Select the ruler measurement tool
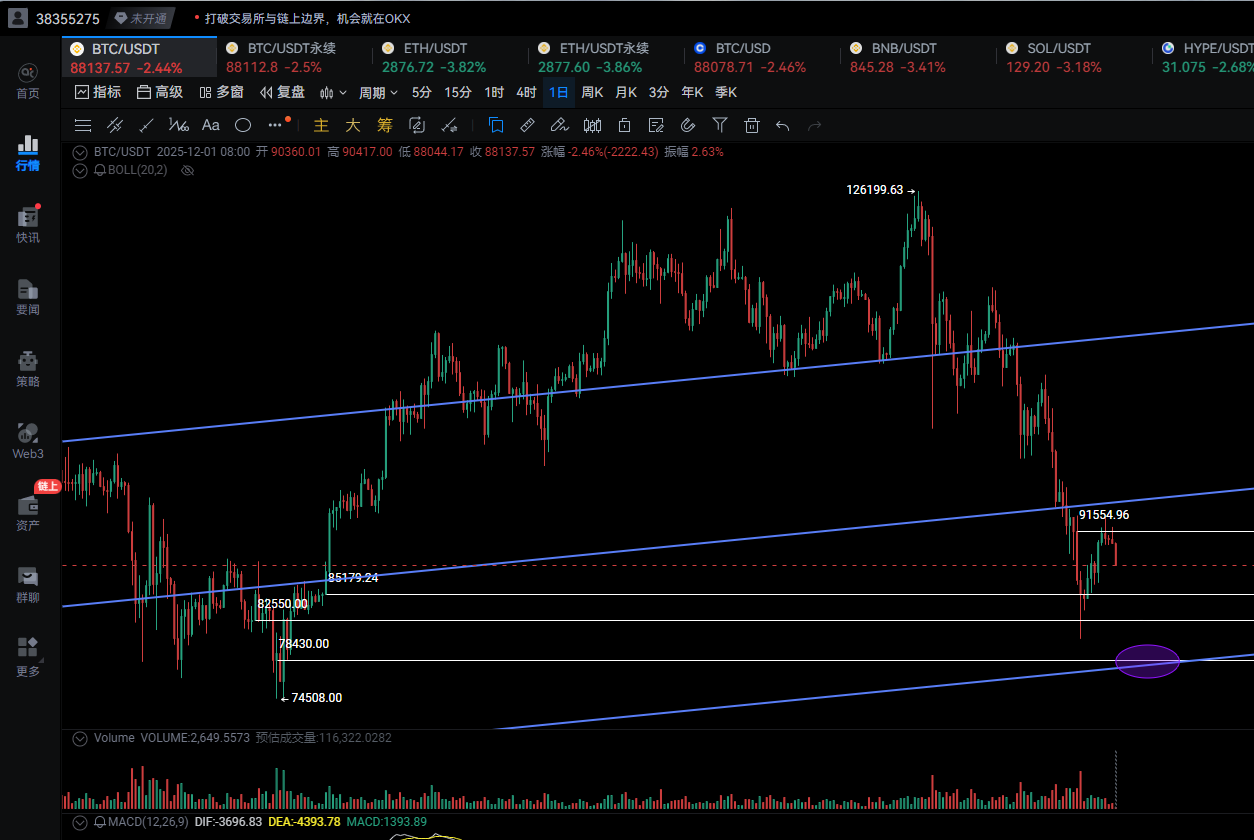The width and height of the screenshot is (1254, 840). [527, 125]
